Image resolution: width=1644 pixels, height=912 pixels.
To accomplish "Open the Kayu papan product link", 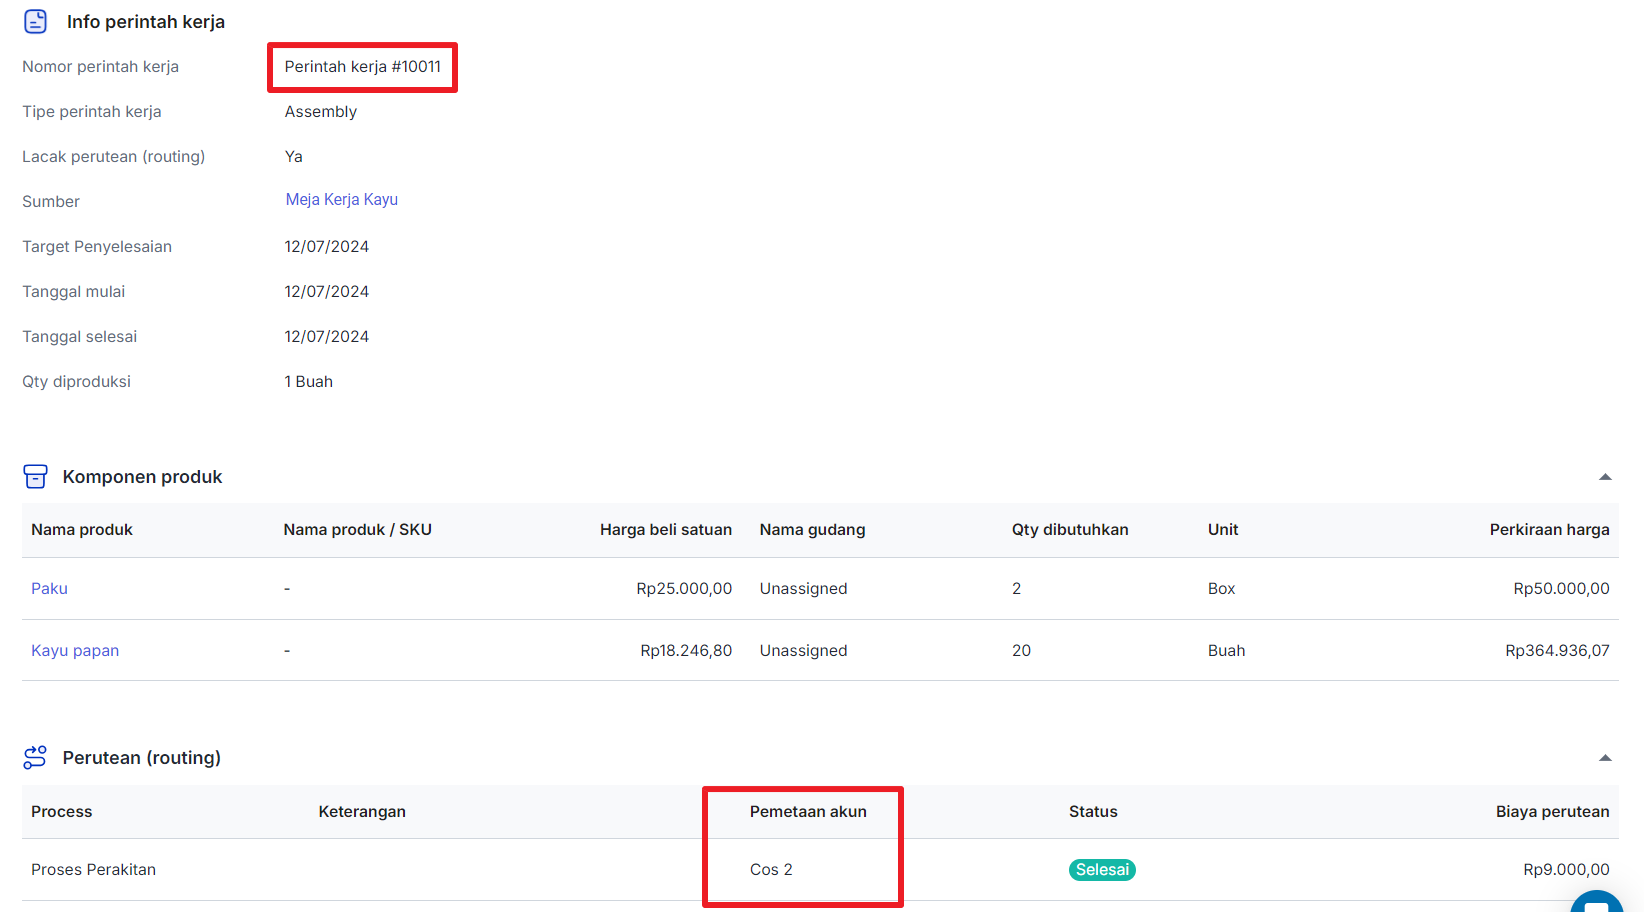I will click(75, 651).
